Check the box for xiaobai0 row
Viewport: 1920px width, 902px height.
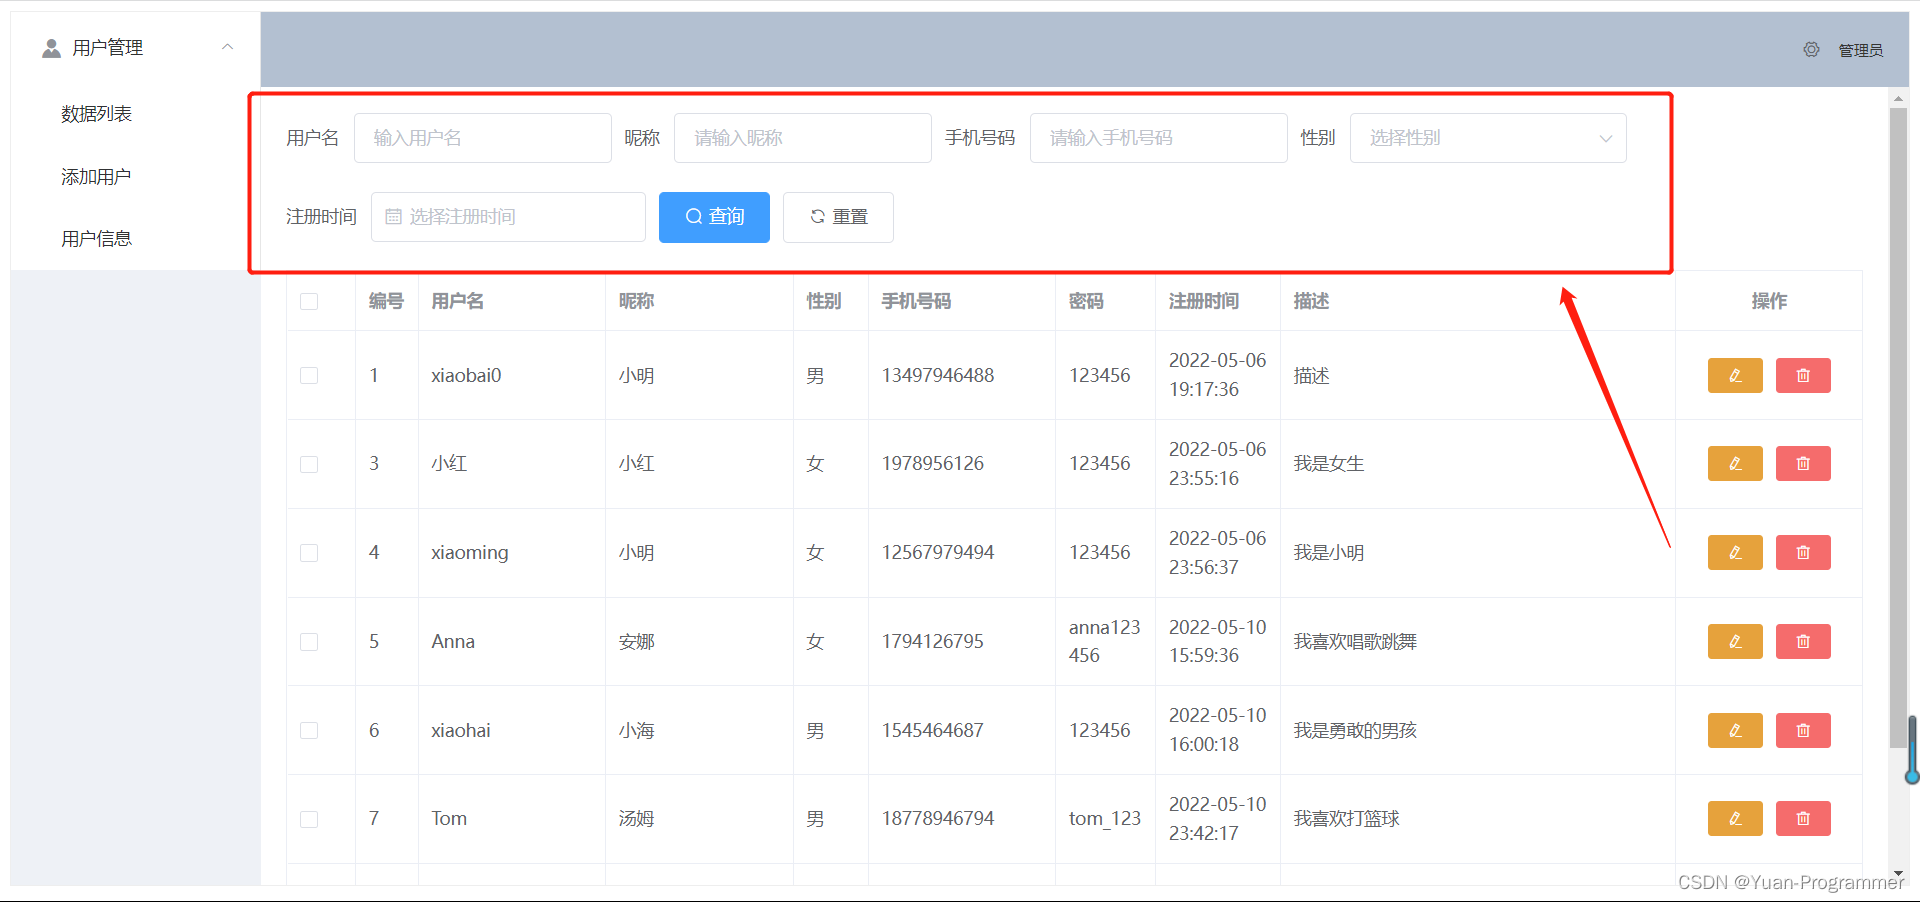point(309,375)
